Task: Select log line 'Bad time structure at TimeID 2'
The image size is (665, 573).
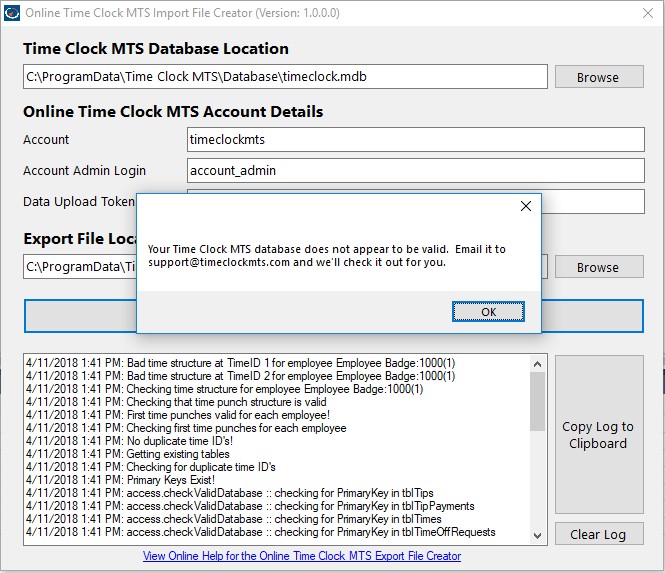Action: tap(240, 376)
